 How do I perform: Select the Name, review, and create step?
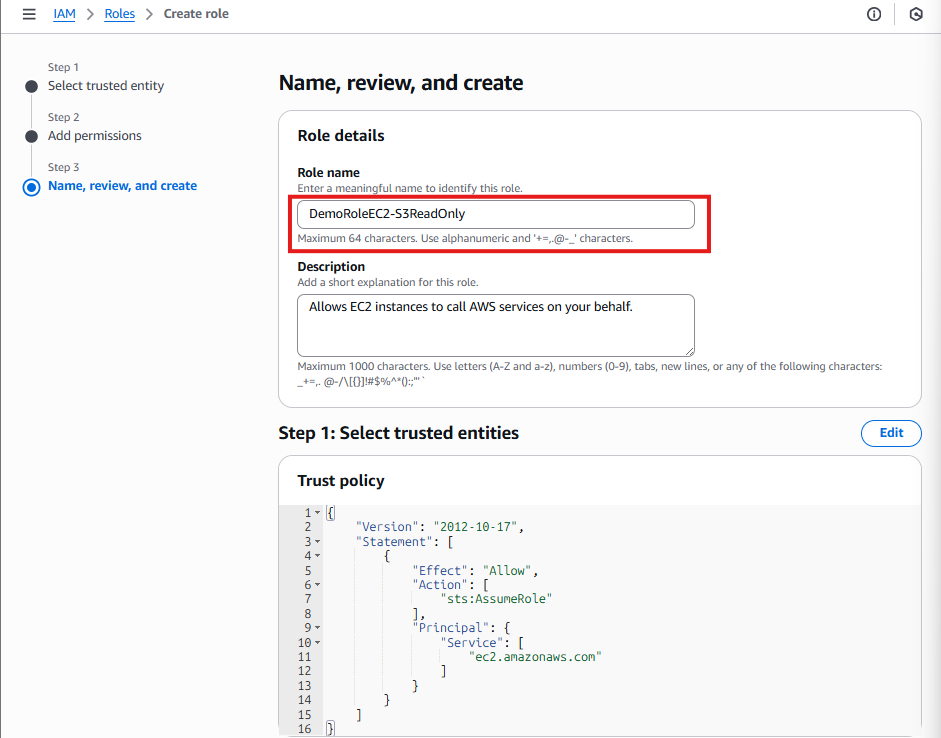pyautogui.click(x=122, y=186)
